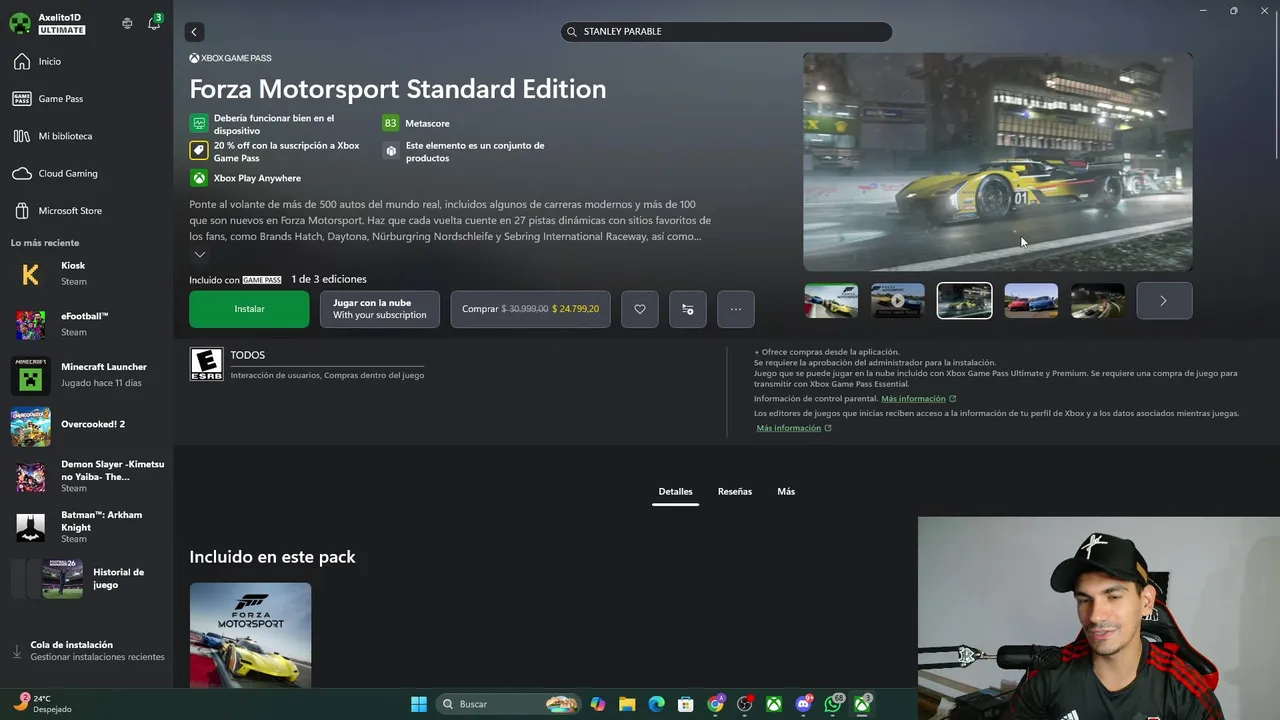Select the highlighted yellow car thumbnail
The height and width of the screenshot is (720, 1280).
tap(964, 301)
